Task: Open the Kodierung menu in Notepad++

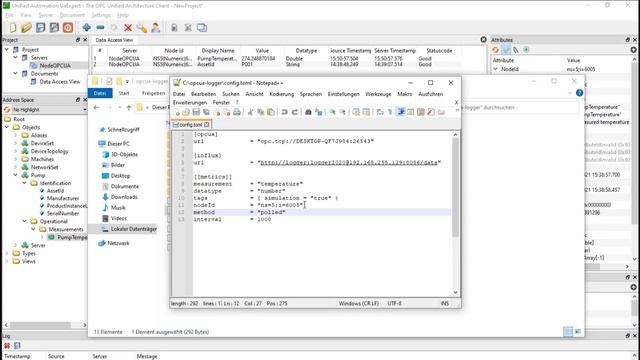Action: point(281,94)
